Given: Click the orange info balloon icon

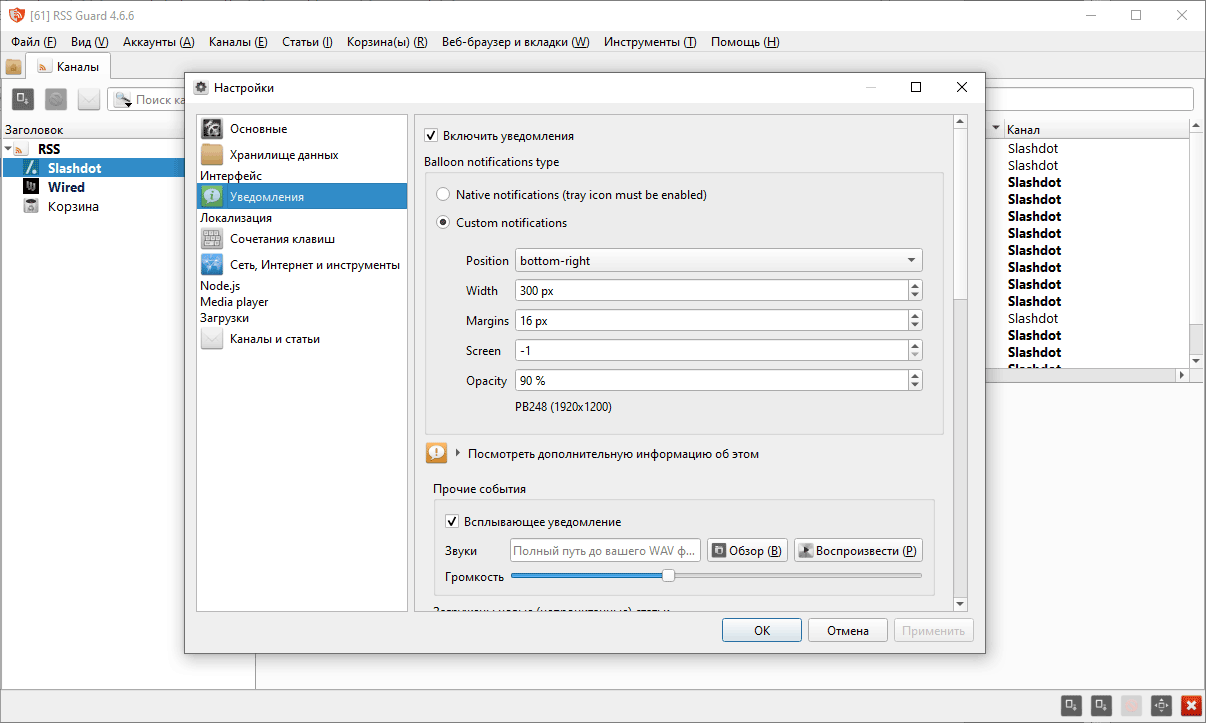Looking at the screenshot, I should (x=436, y=453).
